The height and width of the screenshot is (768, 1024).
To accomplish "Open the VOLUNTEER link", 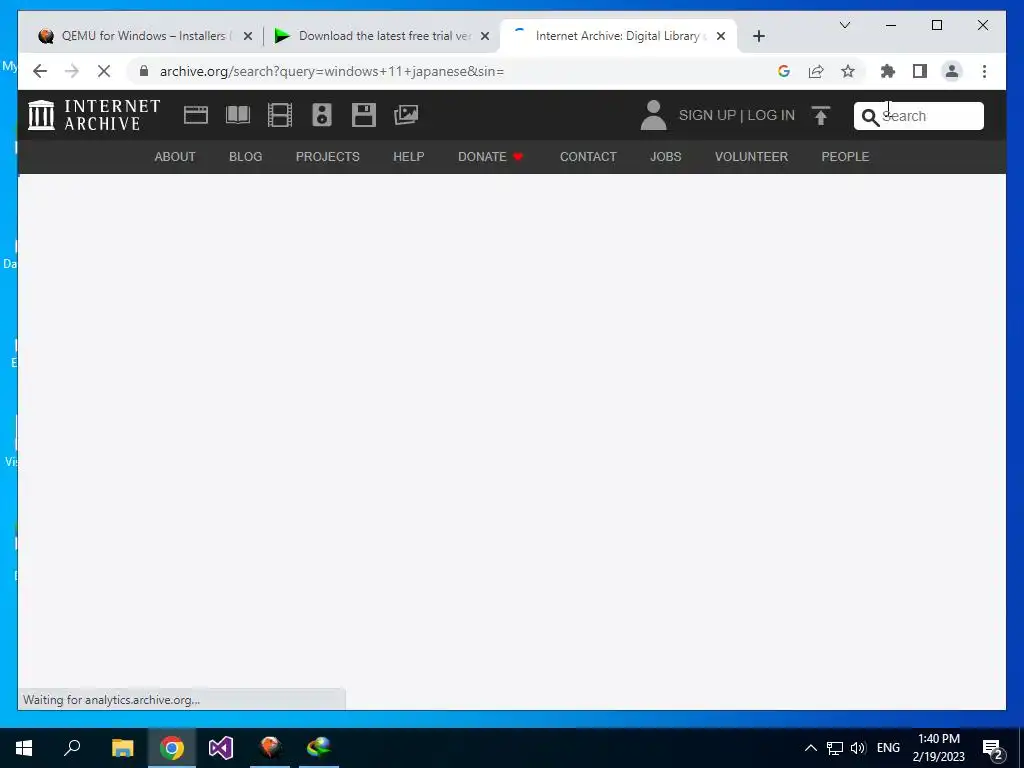I will (752, 157).
